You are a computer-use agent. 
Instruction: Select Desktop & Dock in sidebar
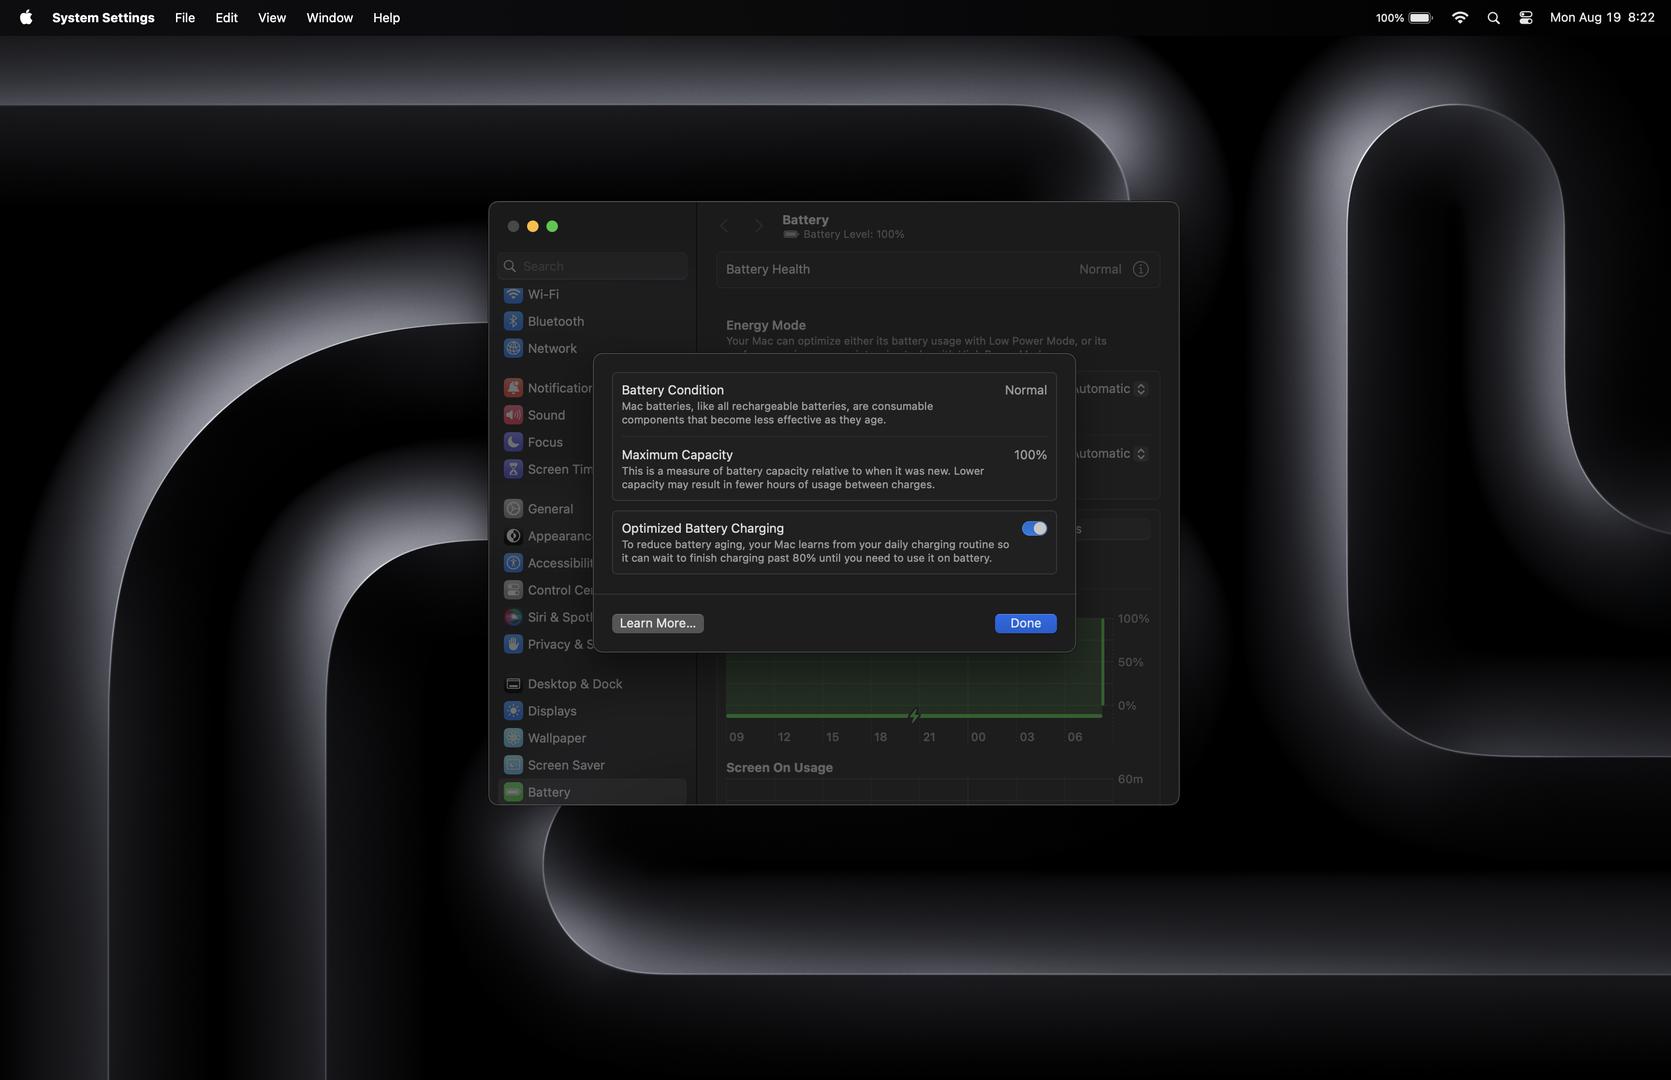tap(574, 684)
